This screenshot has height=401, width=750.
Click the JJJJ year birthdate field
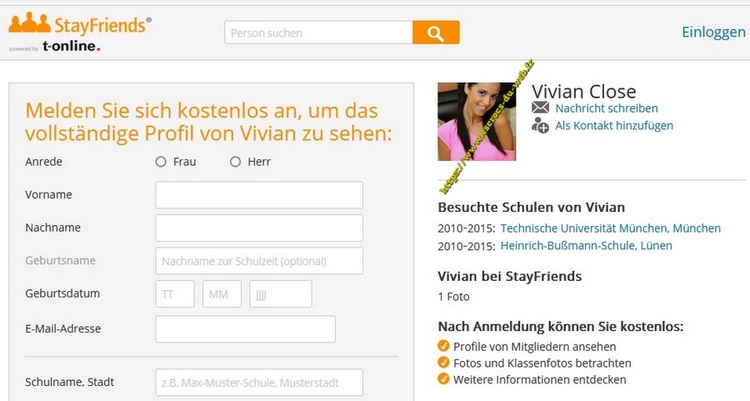(x=280, y=294)
